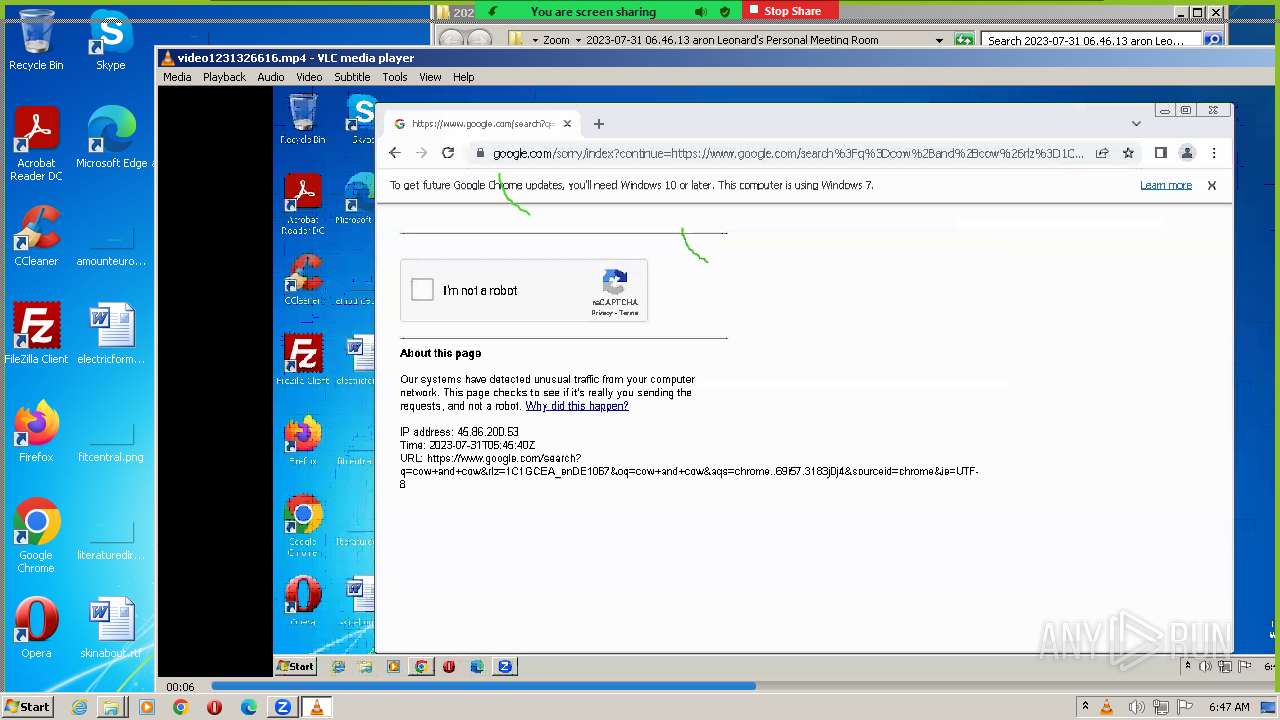This screenshot has width=1280, height=720.
Task: Click the Chrome address bar URL
Action: click(x=787, y=153)
